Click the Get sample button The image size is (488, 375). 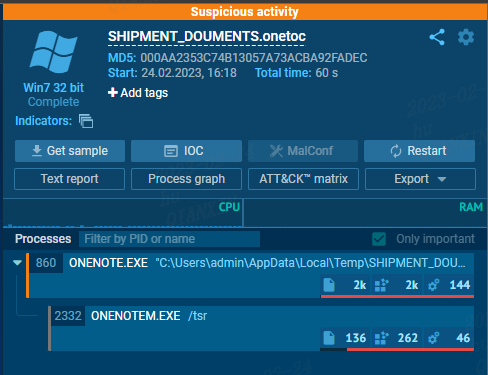70,151
